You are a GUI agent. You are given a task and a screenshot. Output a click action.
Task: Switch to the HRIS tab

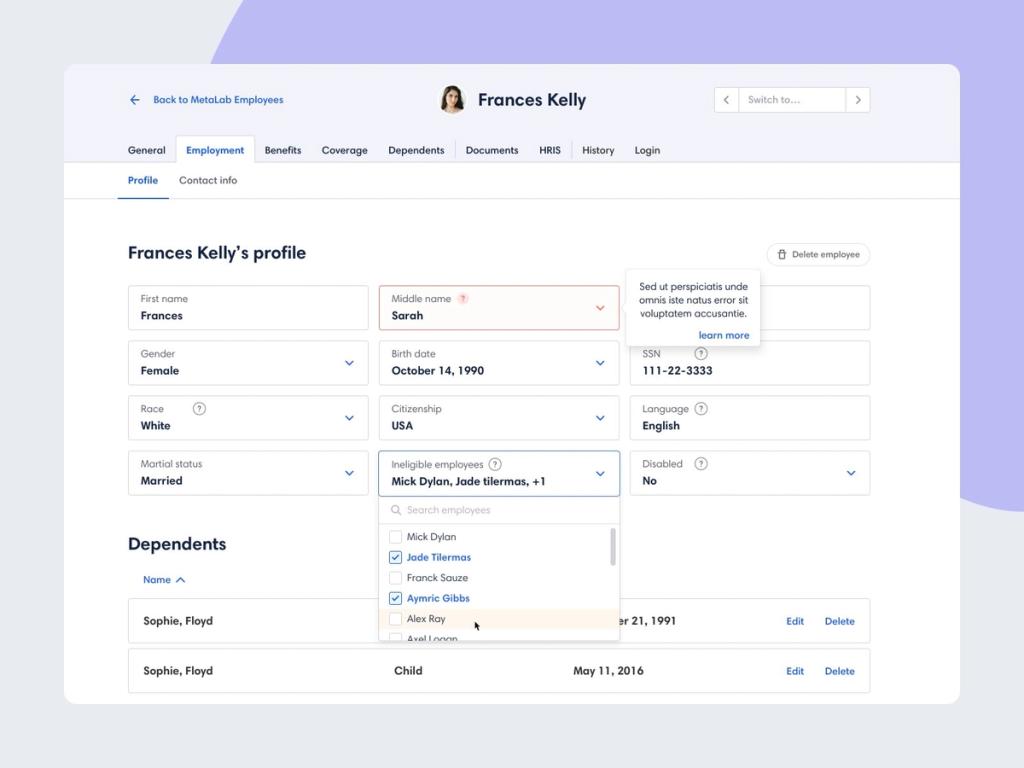pos(550,150)
